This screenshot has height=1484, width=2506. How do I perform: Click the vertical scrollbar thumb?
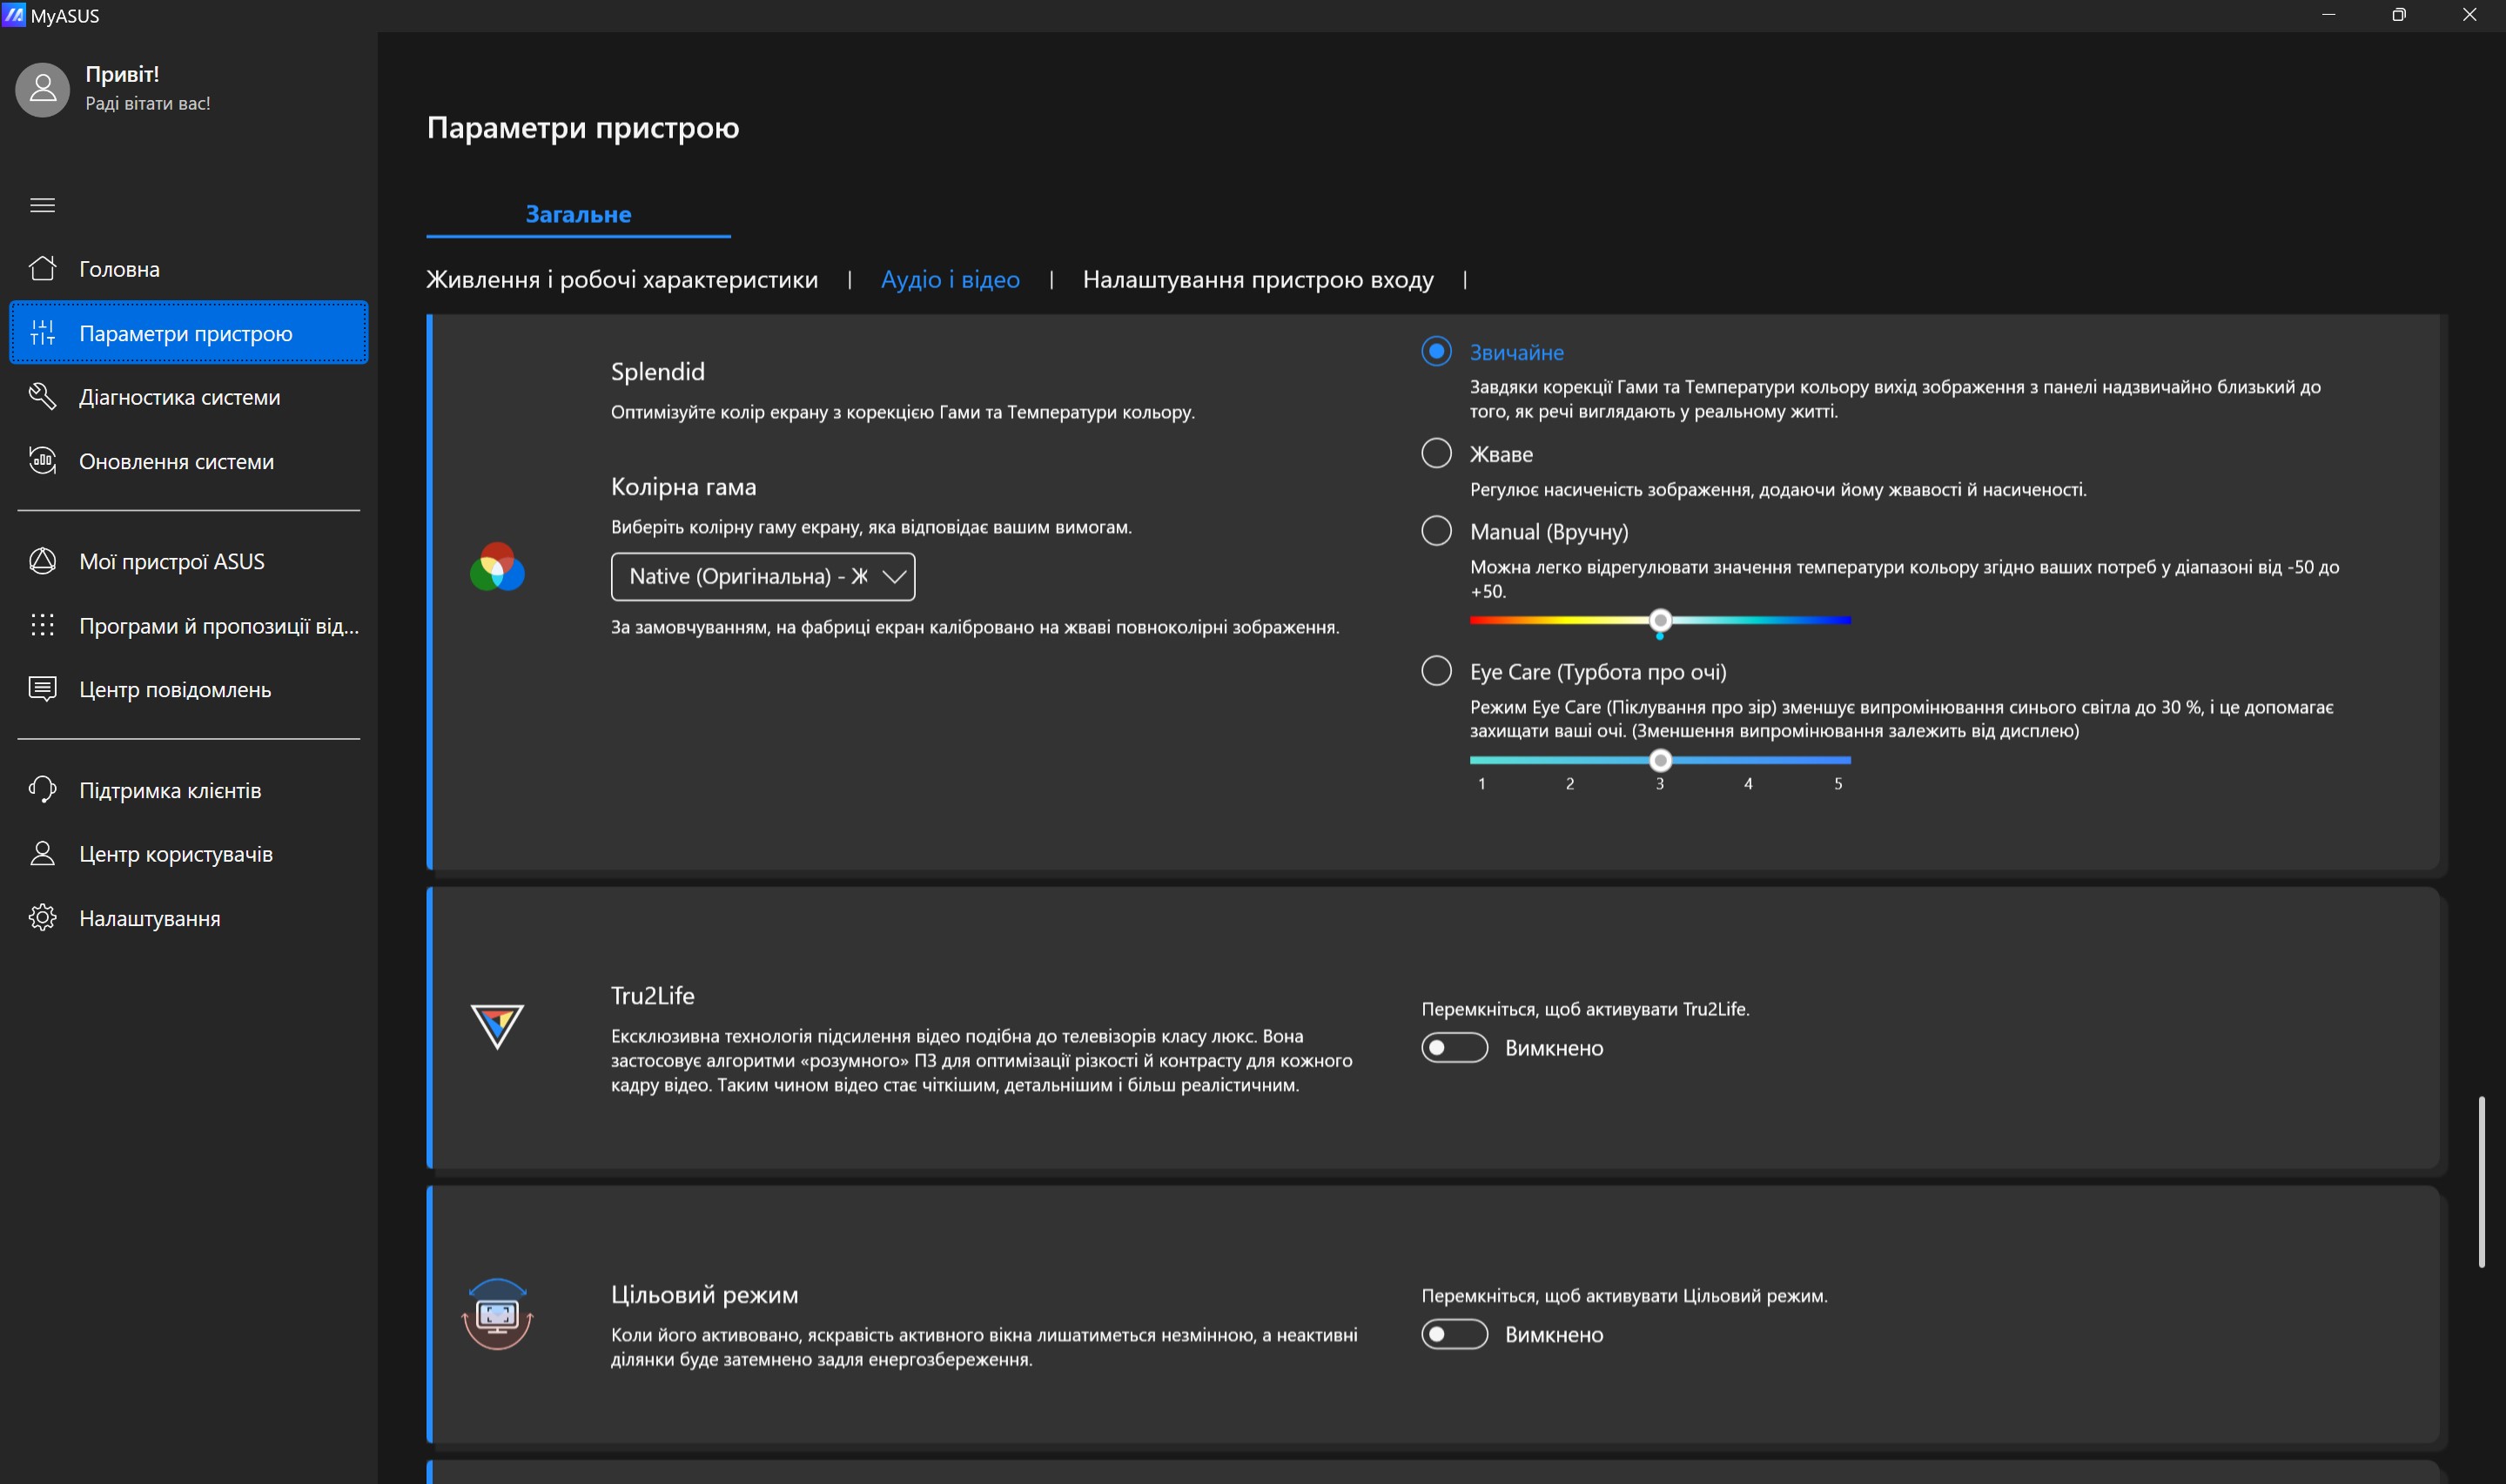point(2481,1182)
